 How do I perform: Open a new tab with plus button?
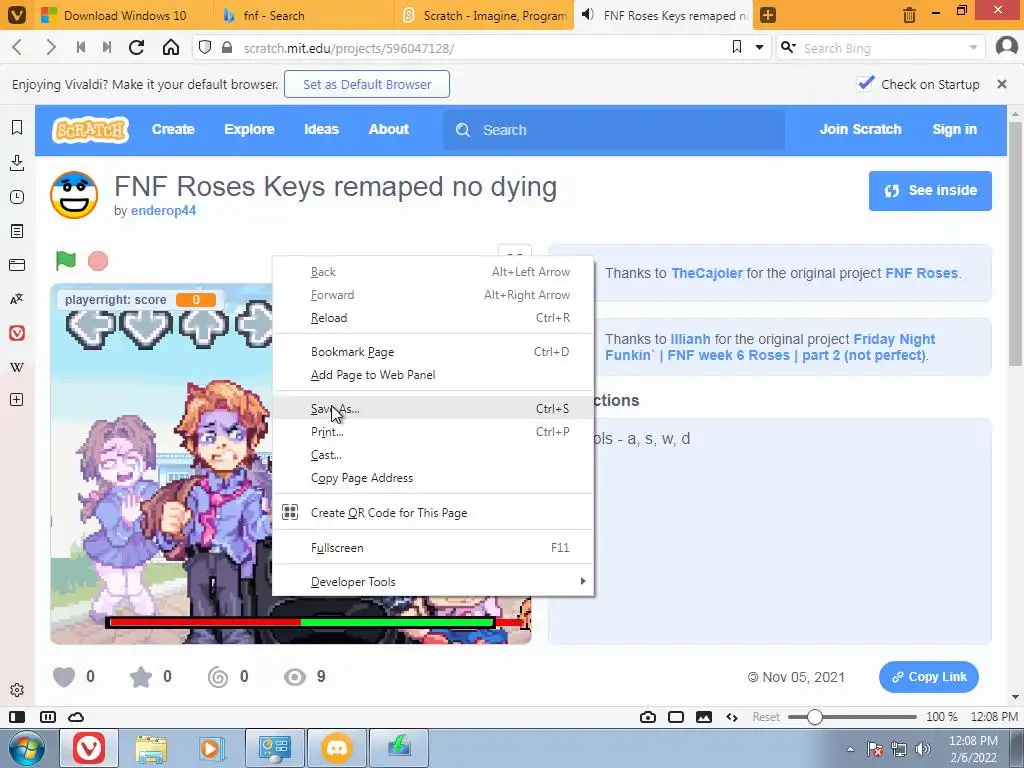pyautogui.click(x=768, y=15)
